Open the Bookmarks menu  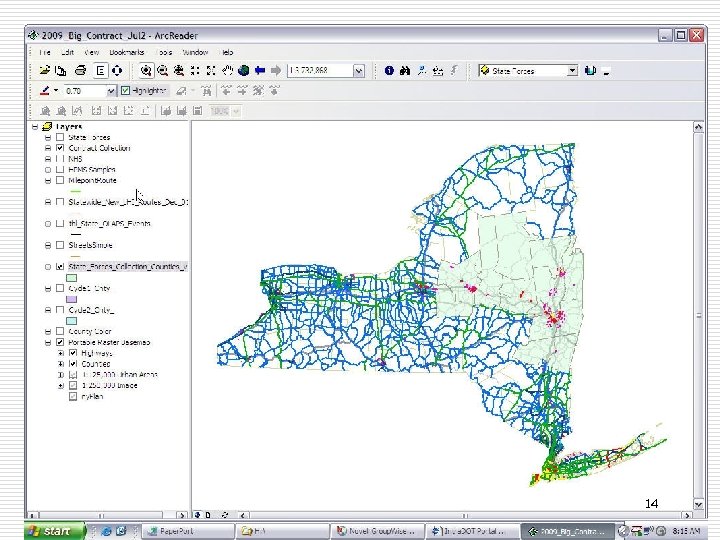point(127,52)
